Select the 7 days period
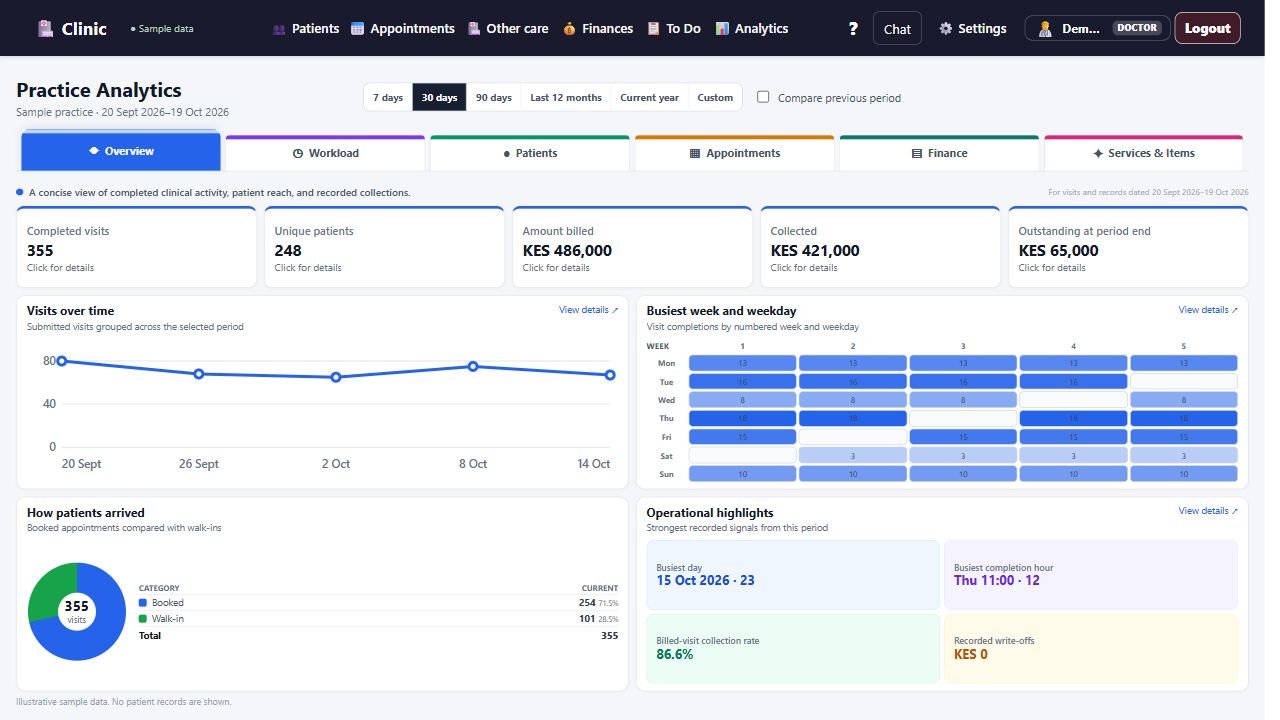Viewport: 1280px width, 720px height. click(x=388, y=97)
